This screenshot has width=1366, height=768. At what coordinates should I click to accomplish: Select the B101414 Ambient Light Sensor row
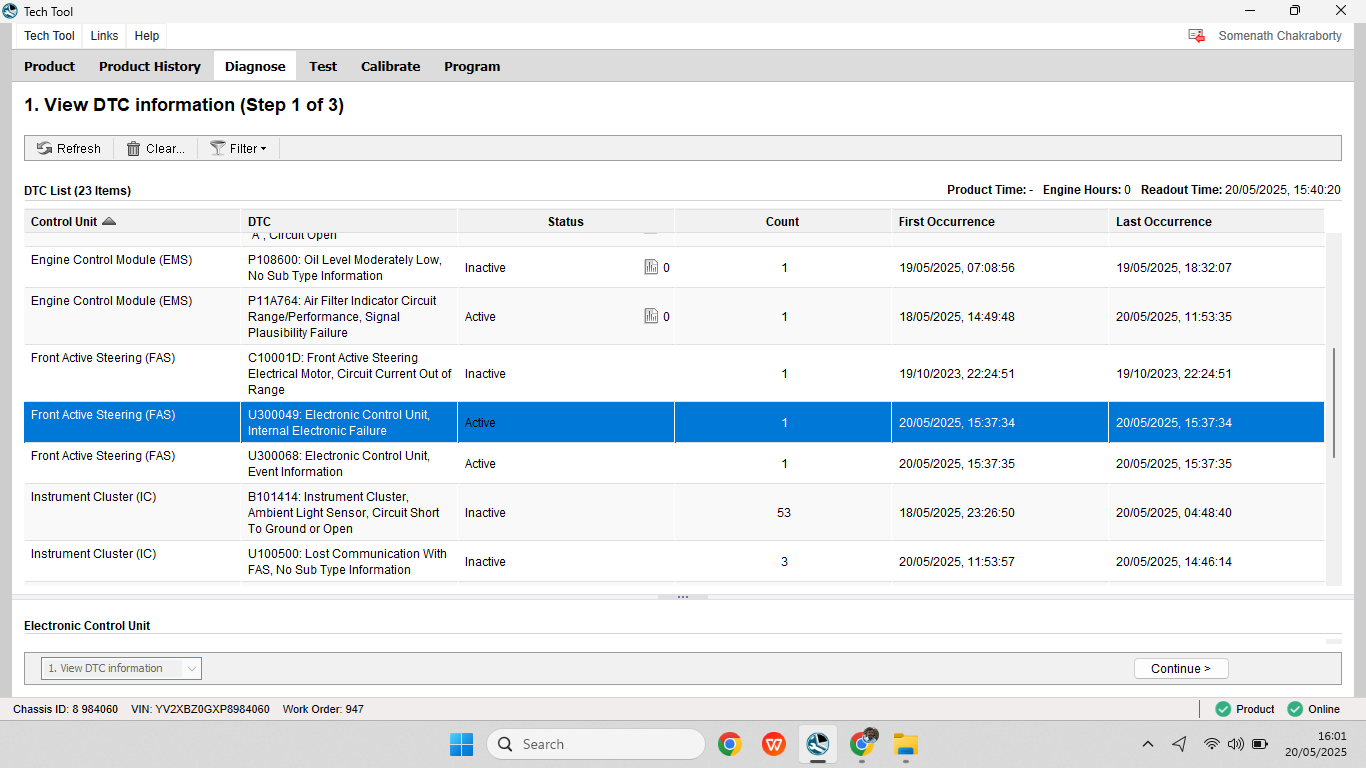(674, 512)
